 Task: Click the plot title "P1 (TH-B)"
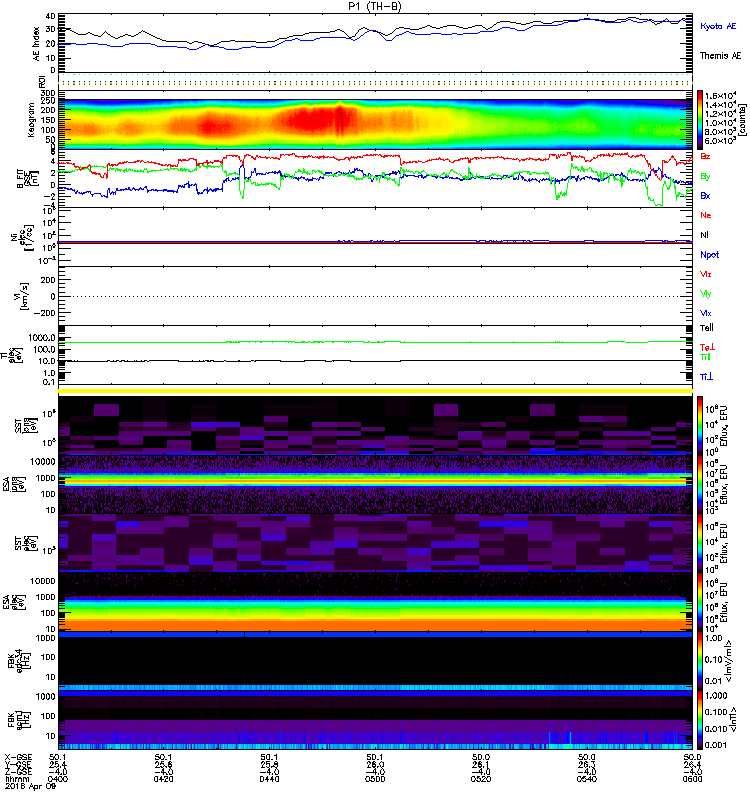pos(374,6)
